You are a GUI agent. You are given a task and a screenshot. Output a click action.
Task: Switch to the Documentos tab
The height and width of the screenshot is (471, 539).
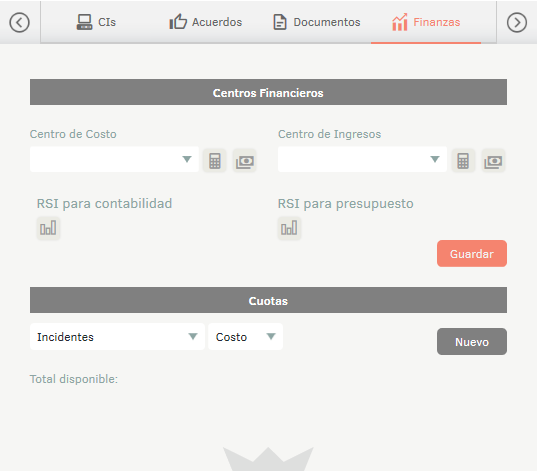pos(316,22)
